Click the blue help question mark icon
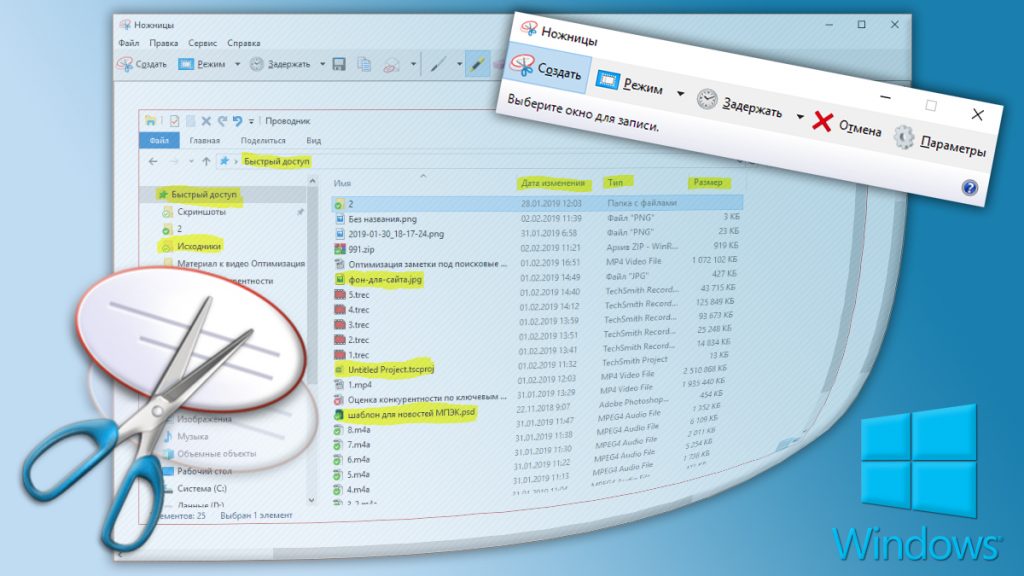The width and height of the screenshot is (1024, 576). (970, 188)
